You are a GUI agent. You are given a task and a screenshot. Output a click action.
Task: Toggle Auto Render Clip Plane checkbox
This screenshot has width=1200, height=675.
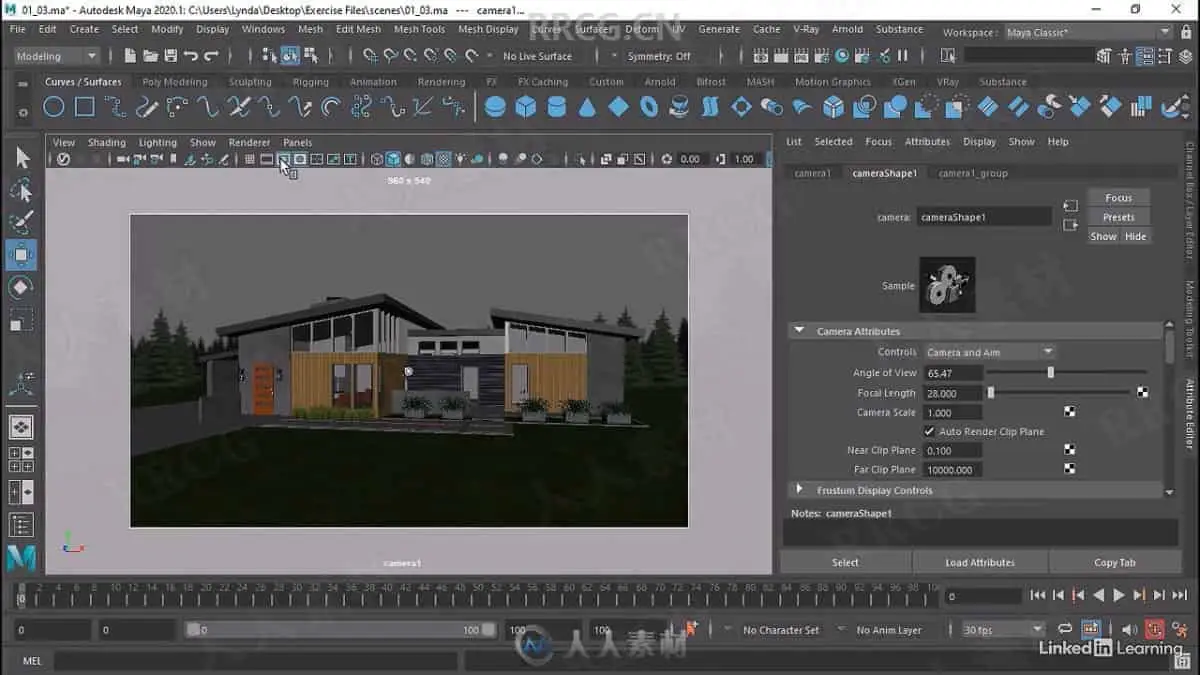(x=930, y=431)
